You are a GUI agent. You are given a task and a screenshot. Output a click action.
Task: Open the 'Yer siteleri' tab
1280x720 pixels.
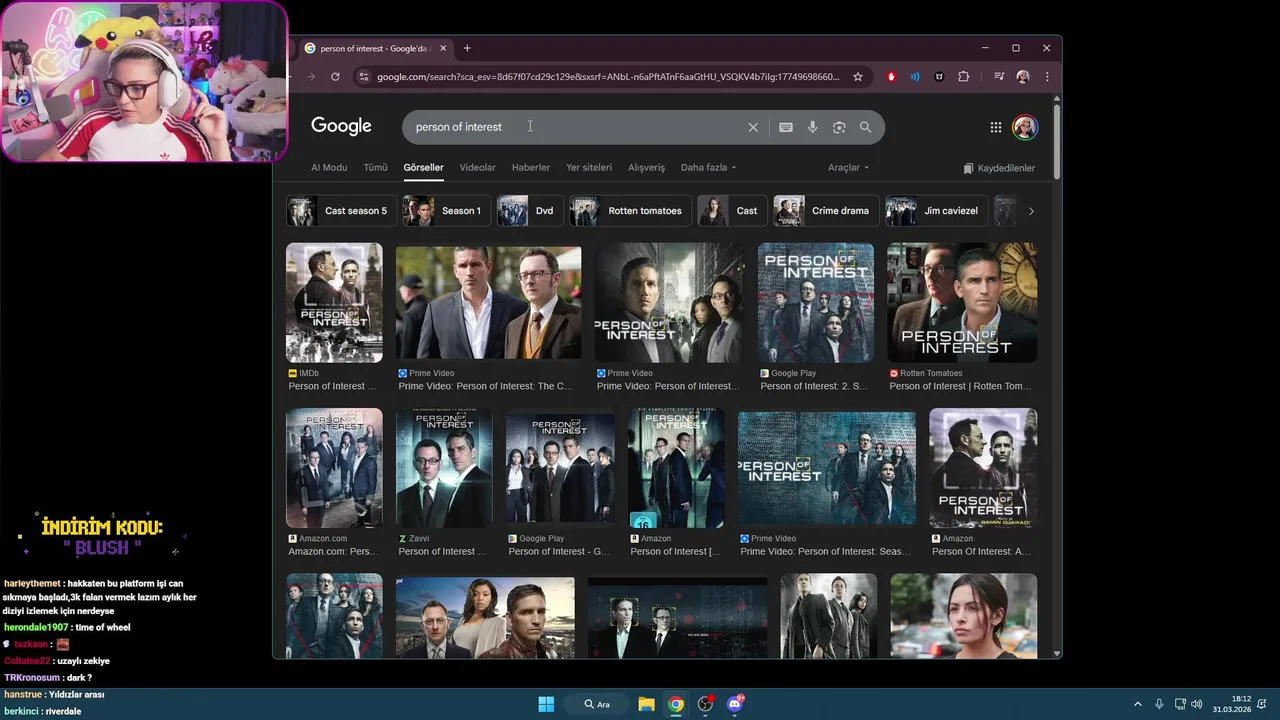[589, 168]
